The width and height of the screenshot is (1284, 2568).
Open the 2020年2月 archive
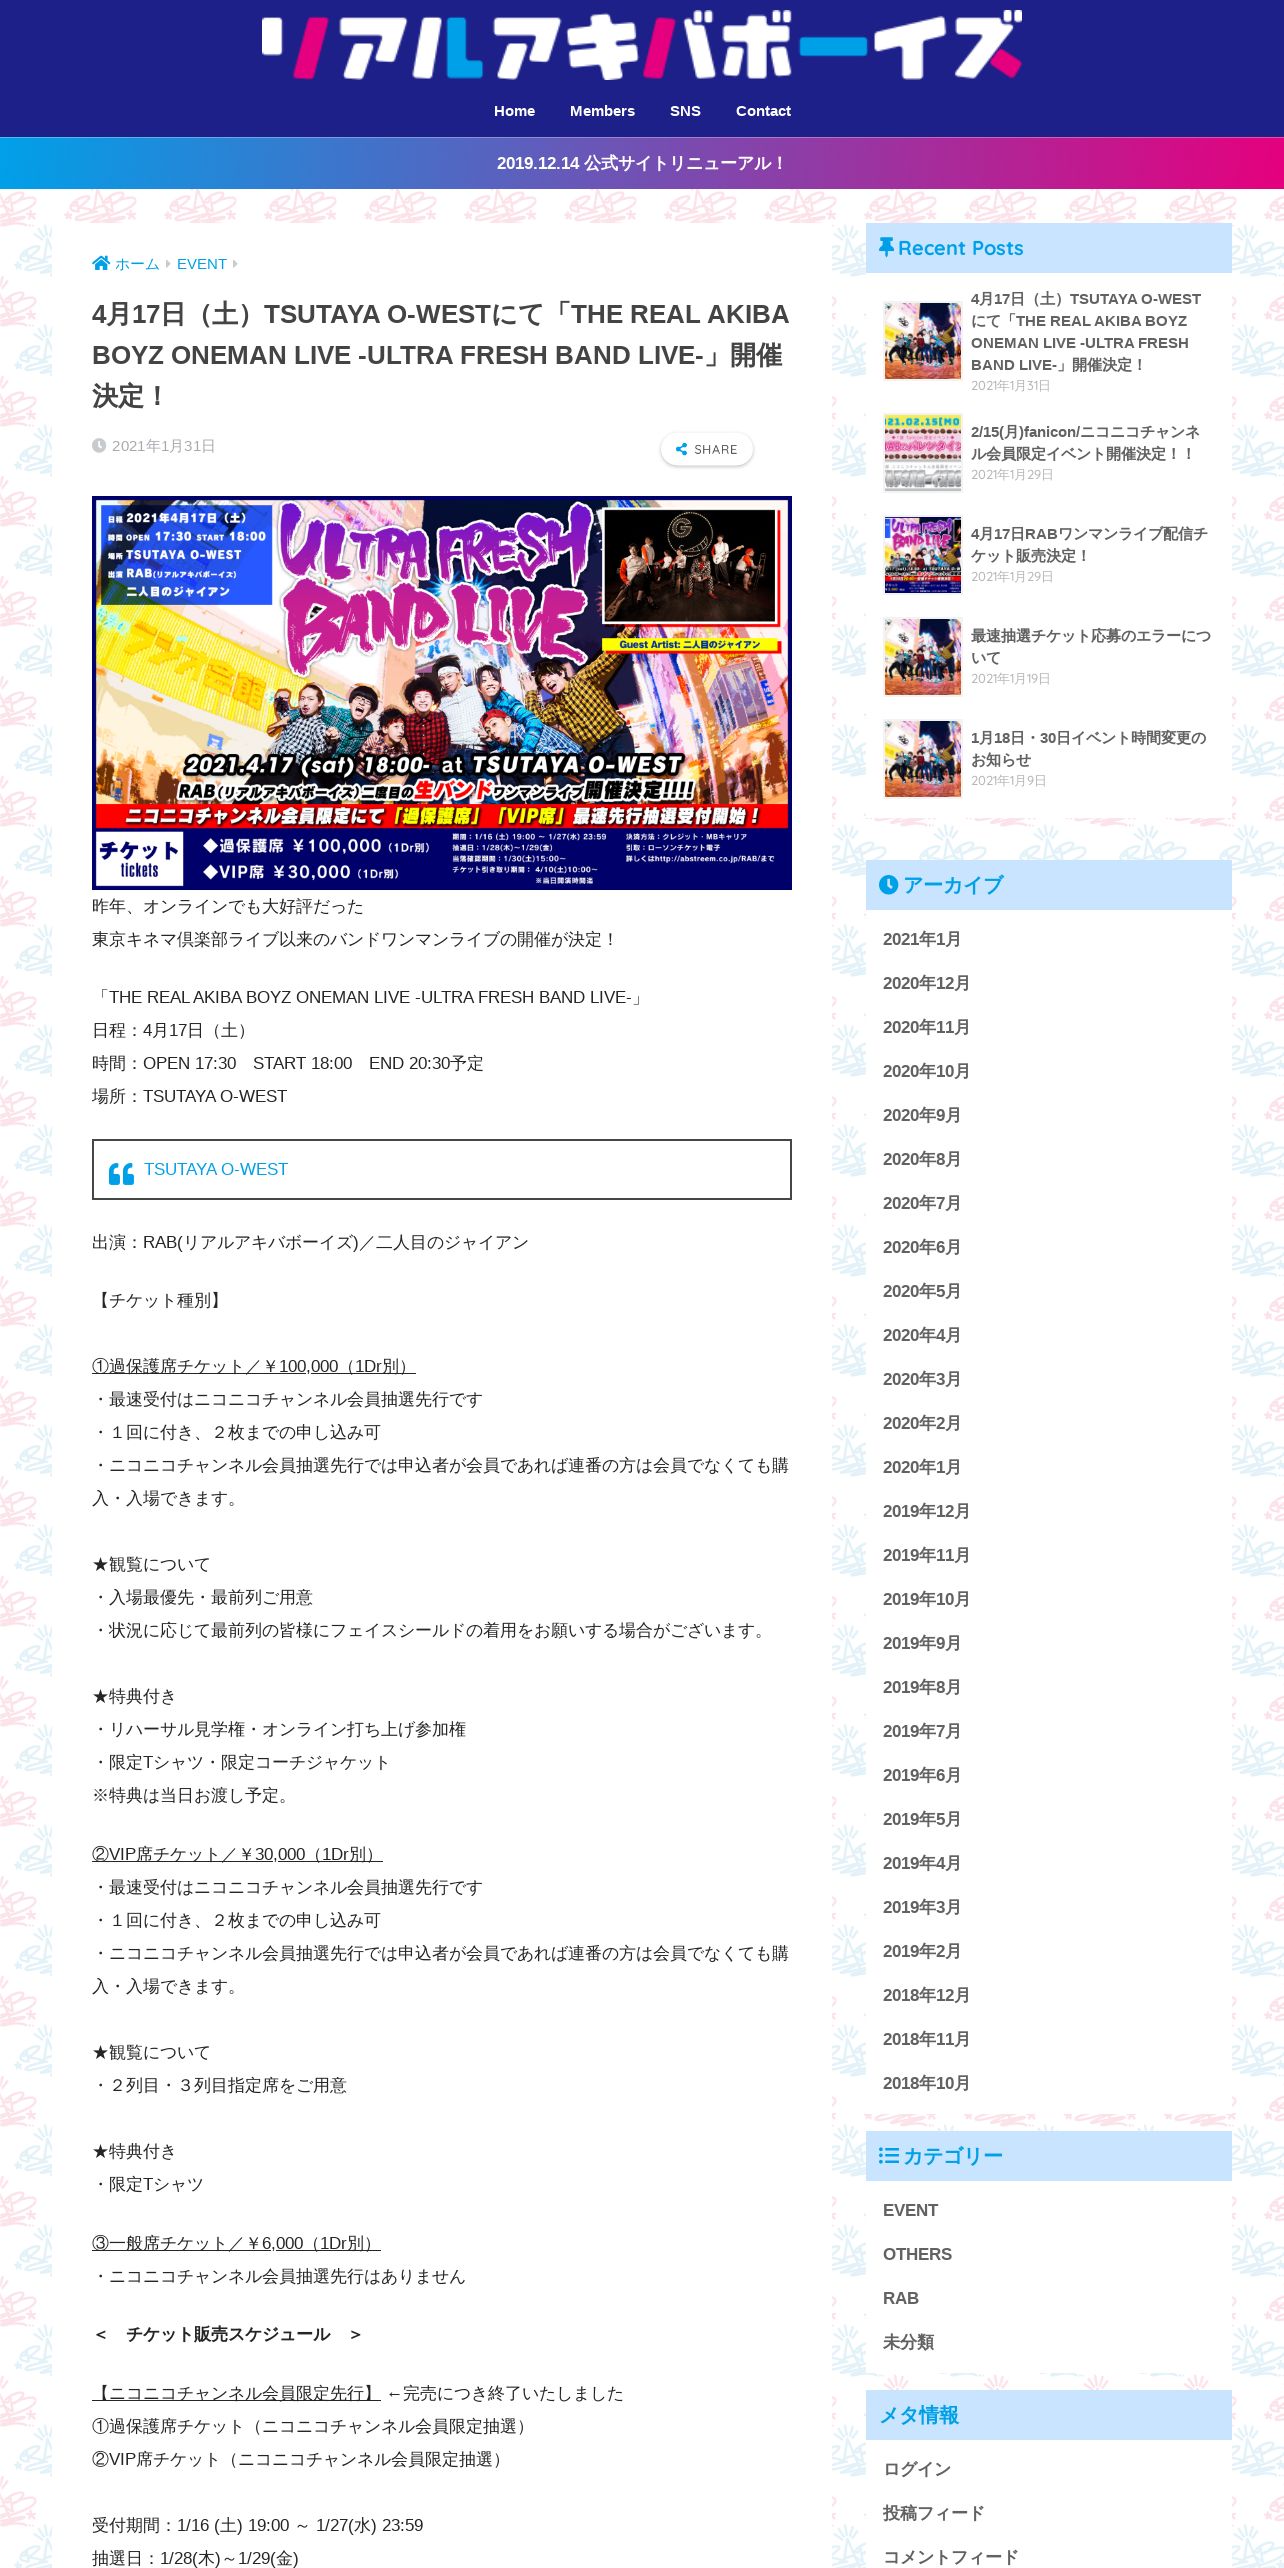pos(921,1423)
